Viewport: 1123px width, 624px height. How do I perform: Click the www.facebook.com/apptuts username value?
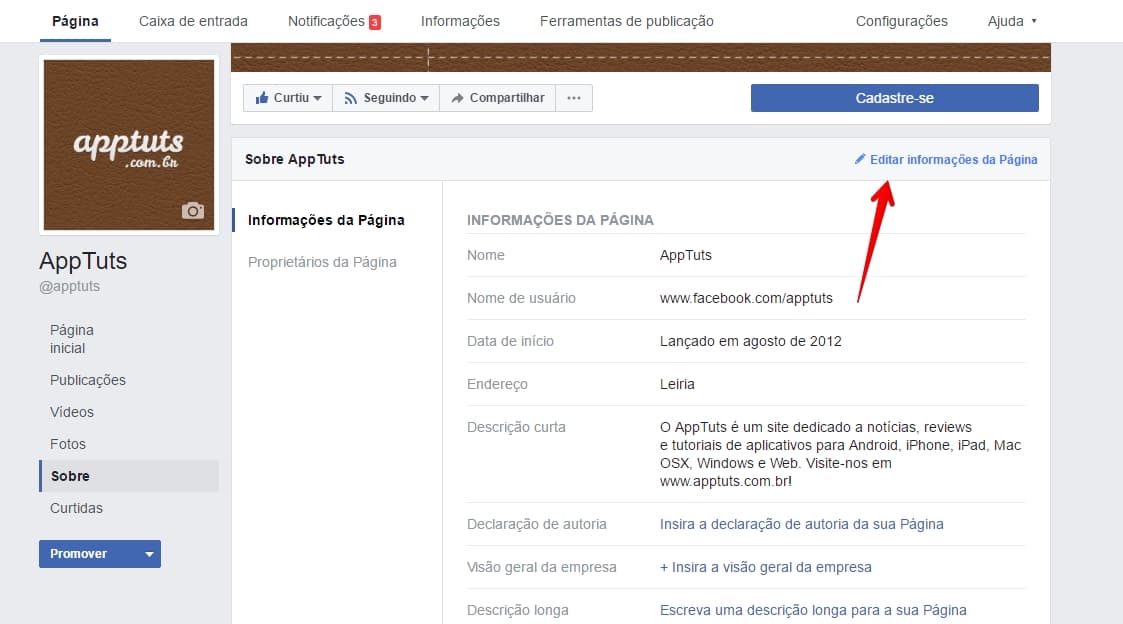click(x=746, y=298)
